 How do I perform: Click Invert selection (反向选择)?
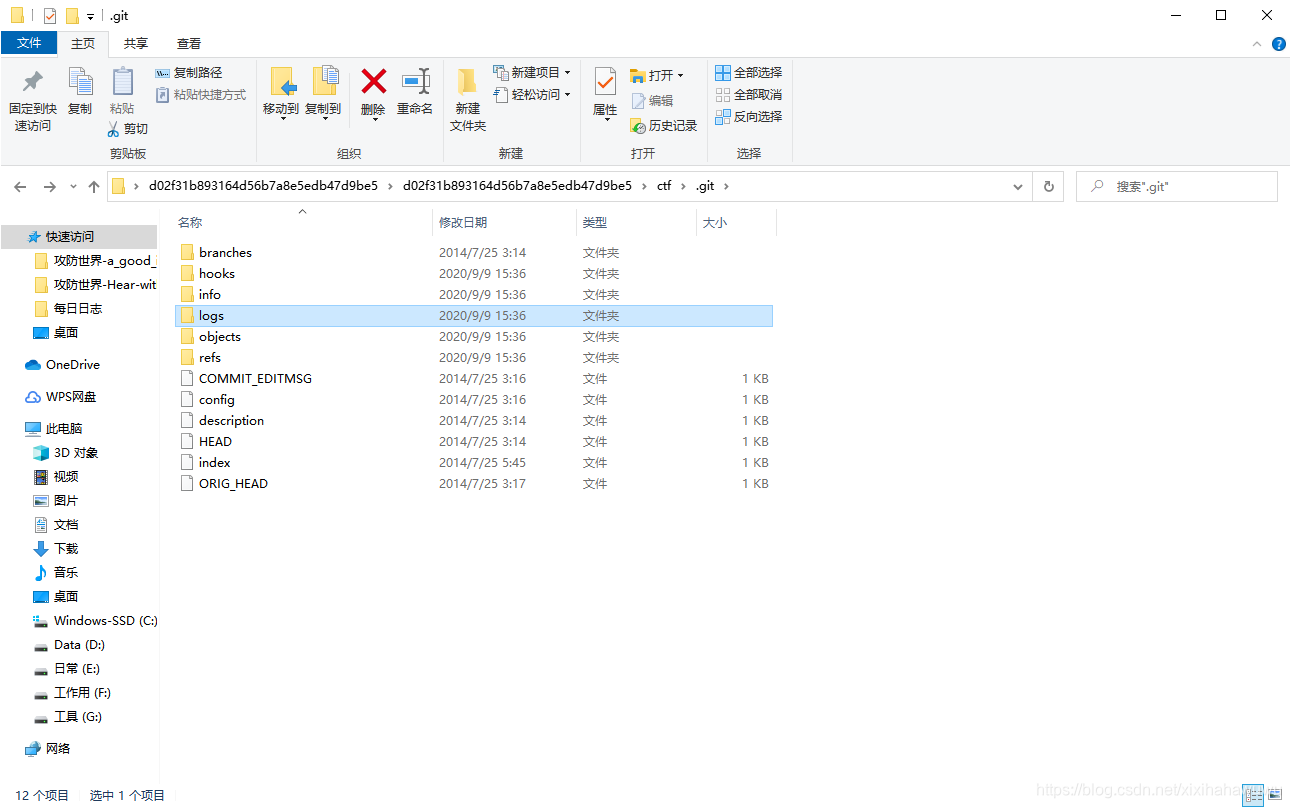749,117
